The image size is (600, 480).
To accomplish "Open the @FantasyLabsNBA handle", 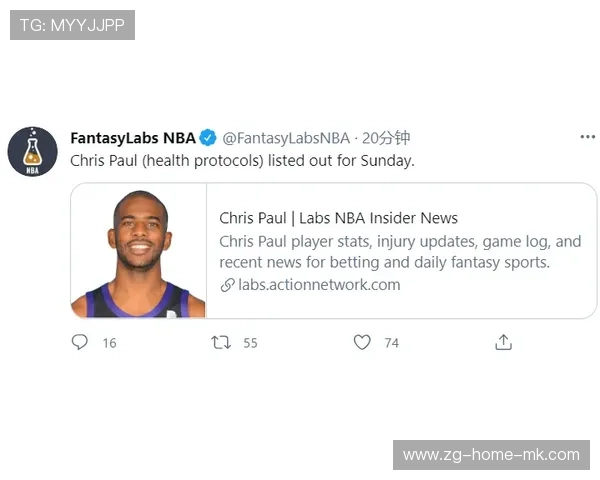I will click(x=286, y=138).
